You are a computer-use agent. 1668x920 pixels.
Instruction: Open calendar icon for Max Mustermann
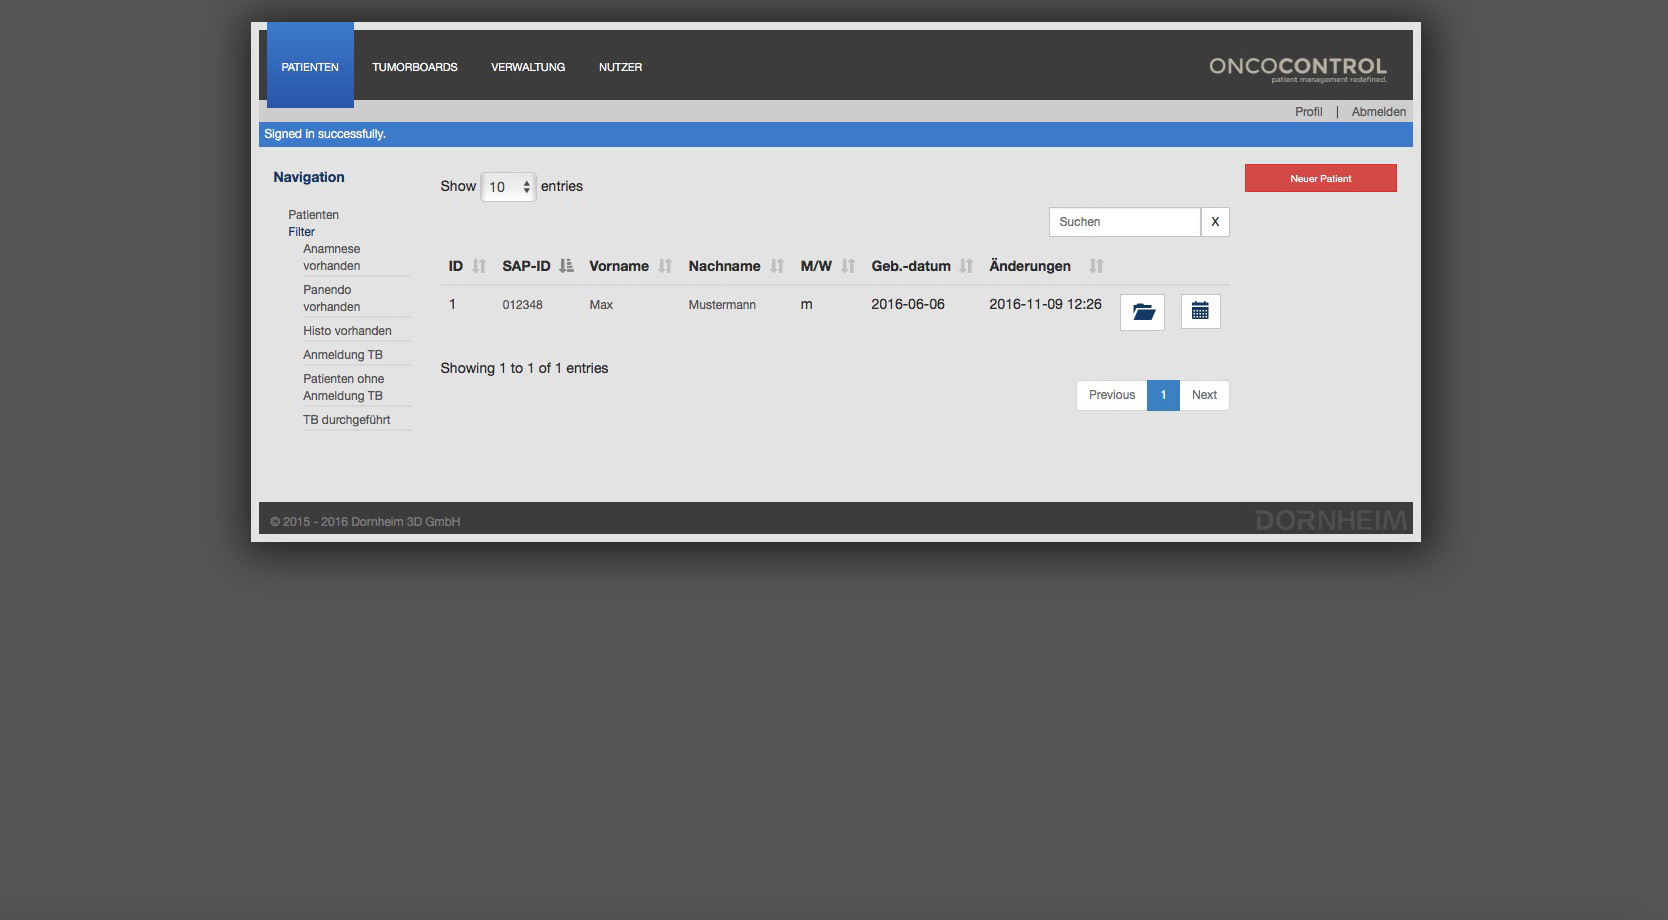tap(1200, 312)
